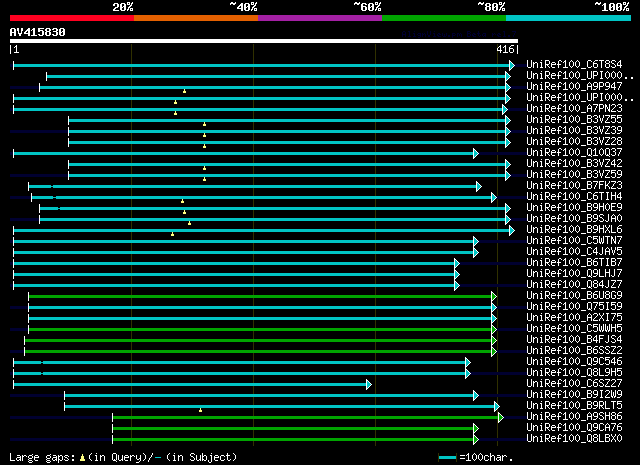
Task: Click the arrowhead ending the Q9C546 alignment bar
Action: (468, 363)
